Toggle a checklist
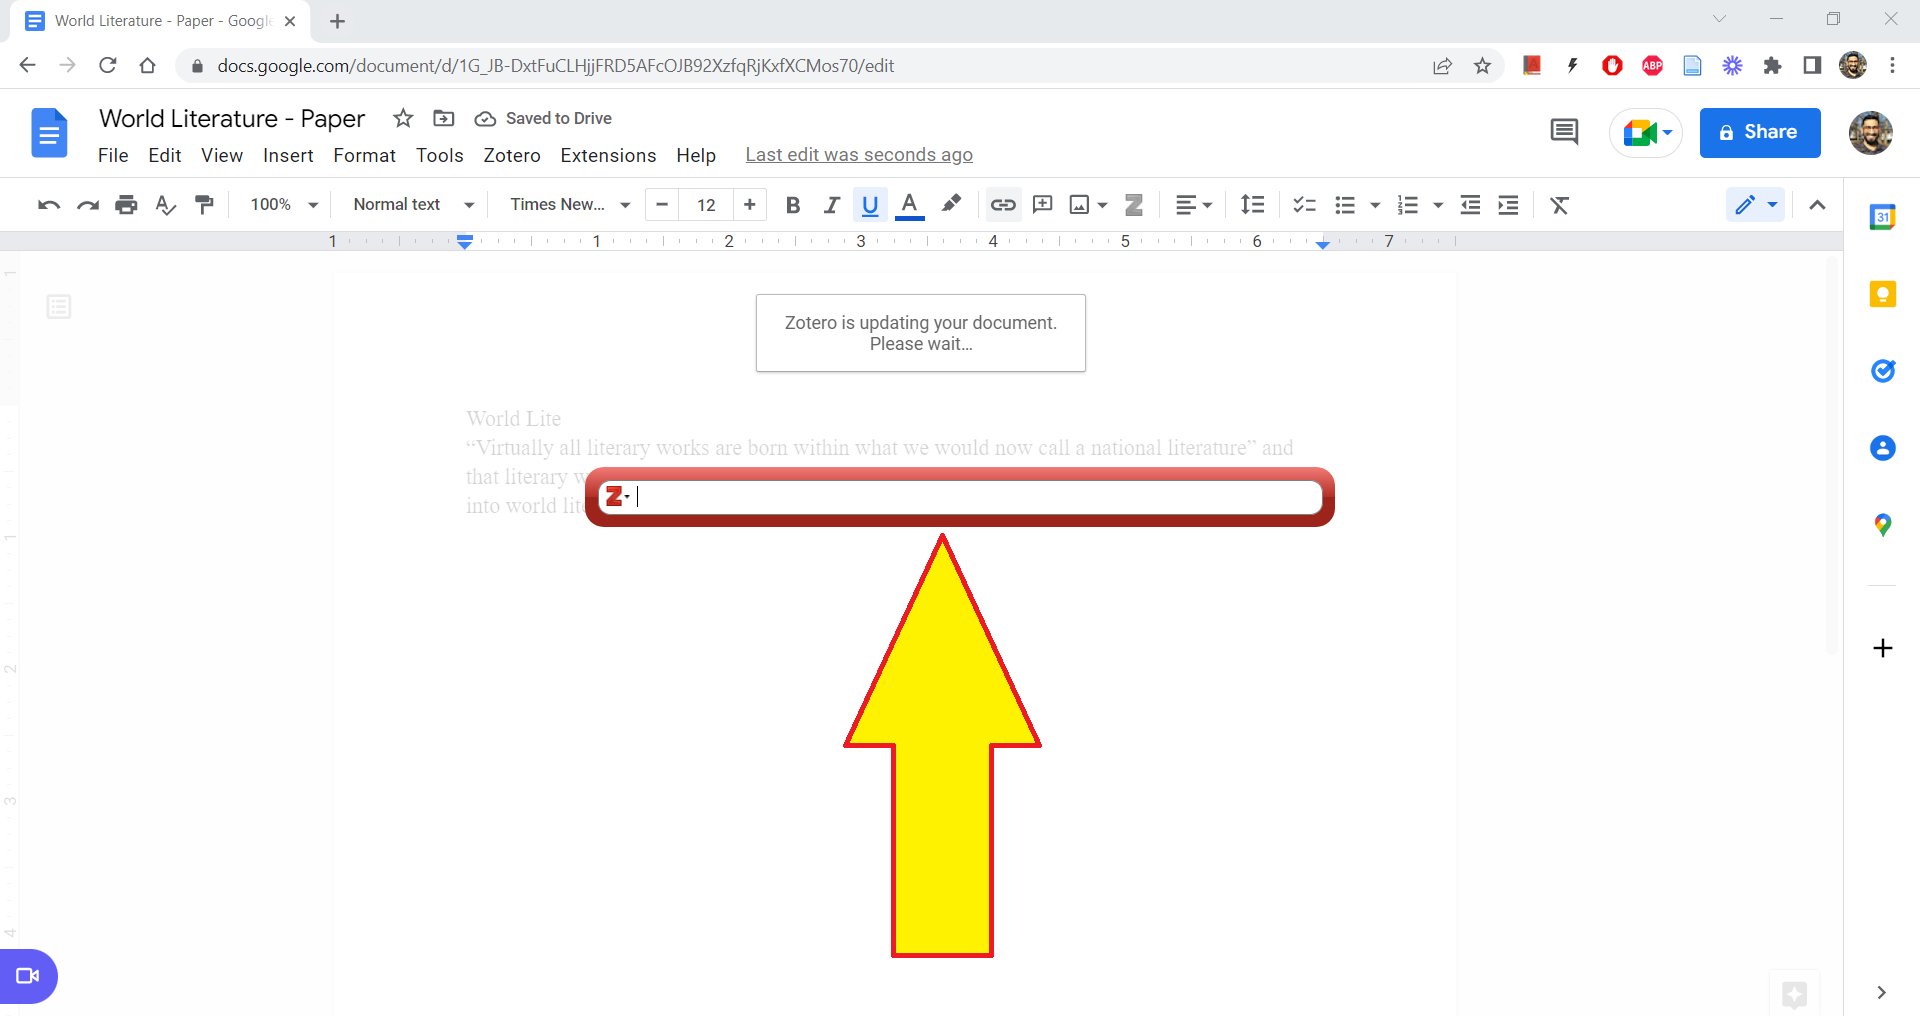This screenshot has height=1016, width=1920. [x=1304, y=205]
